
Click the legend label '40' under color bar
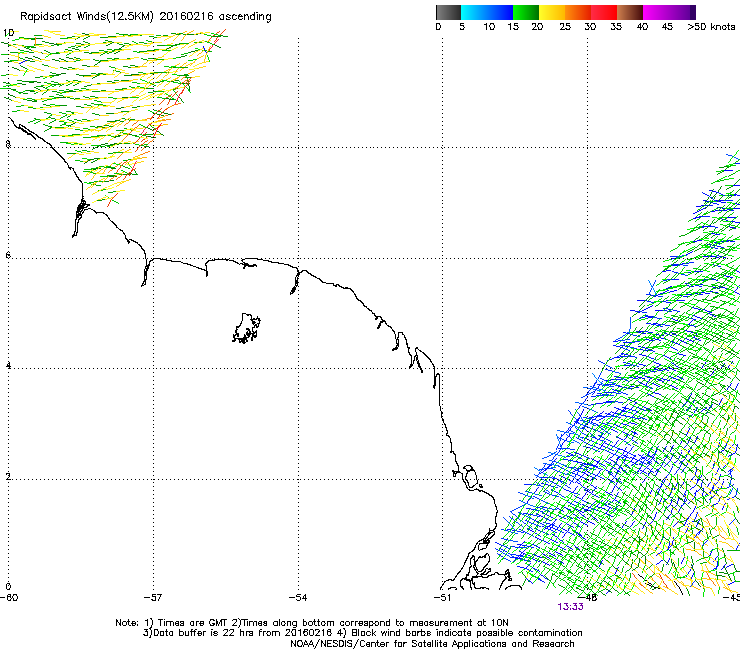pyautogui.click(x=642, y=27)
